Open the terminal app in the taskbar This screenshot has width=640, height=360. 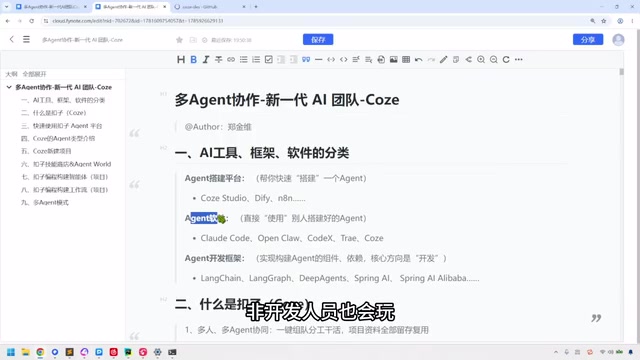tap(172, 352)
